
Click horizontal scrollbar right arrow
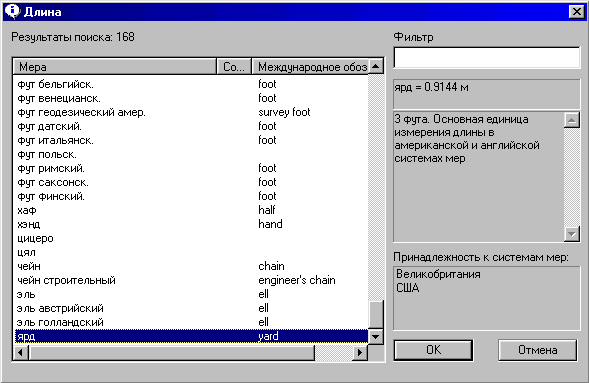point(360,353)
